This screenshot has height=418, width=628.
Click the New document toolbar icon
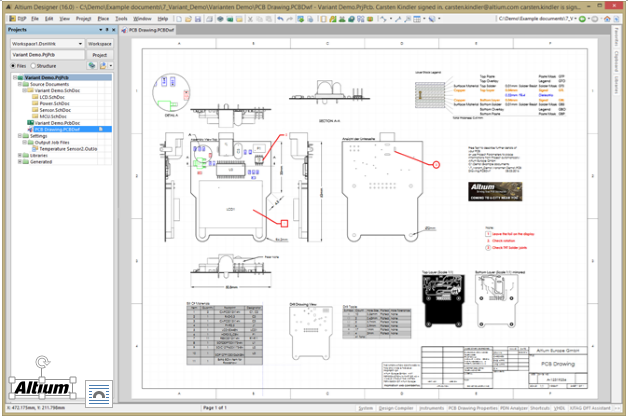[179, 19]
